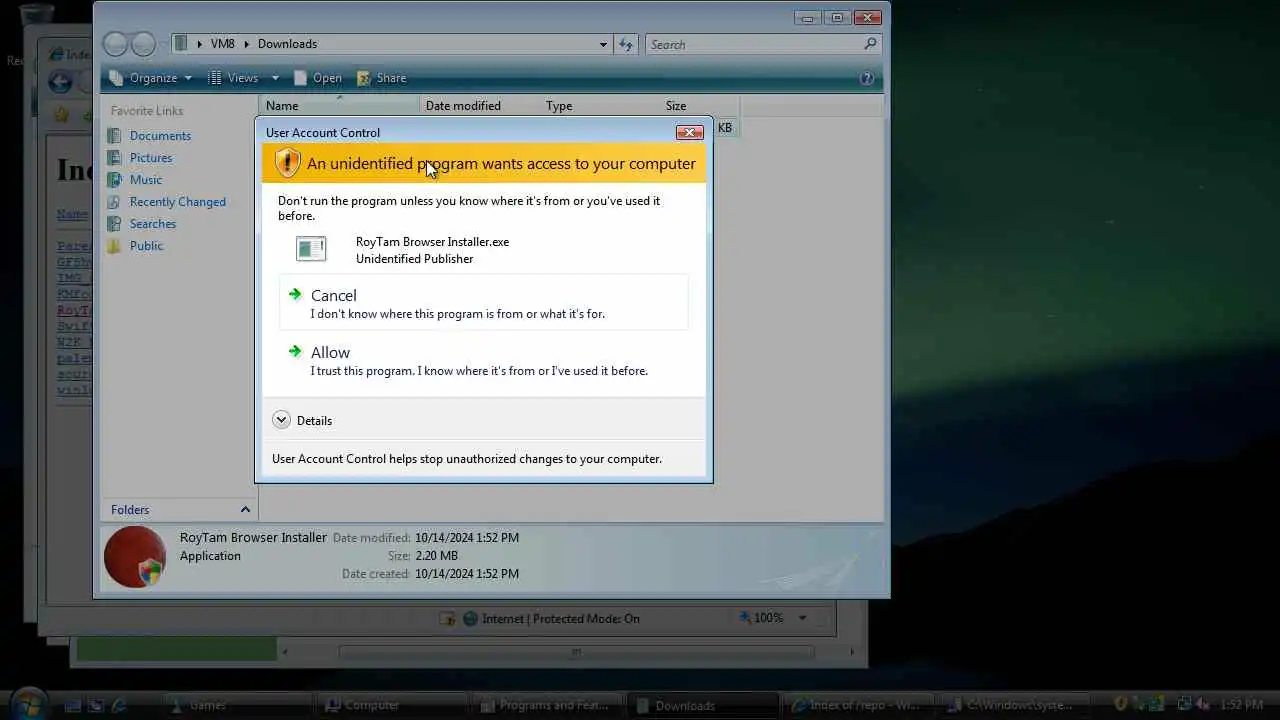Open Recently Changed in Favorite Links
The image size is (1280, 720).
178,202
